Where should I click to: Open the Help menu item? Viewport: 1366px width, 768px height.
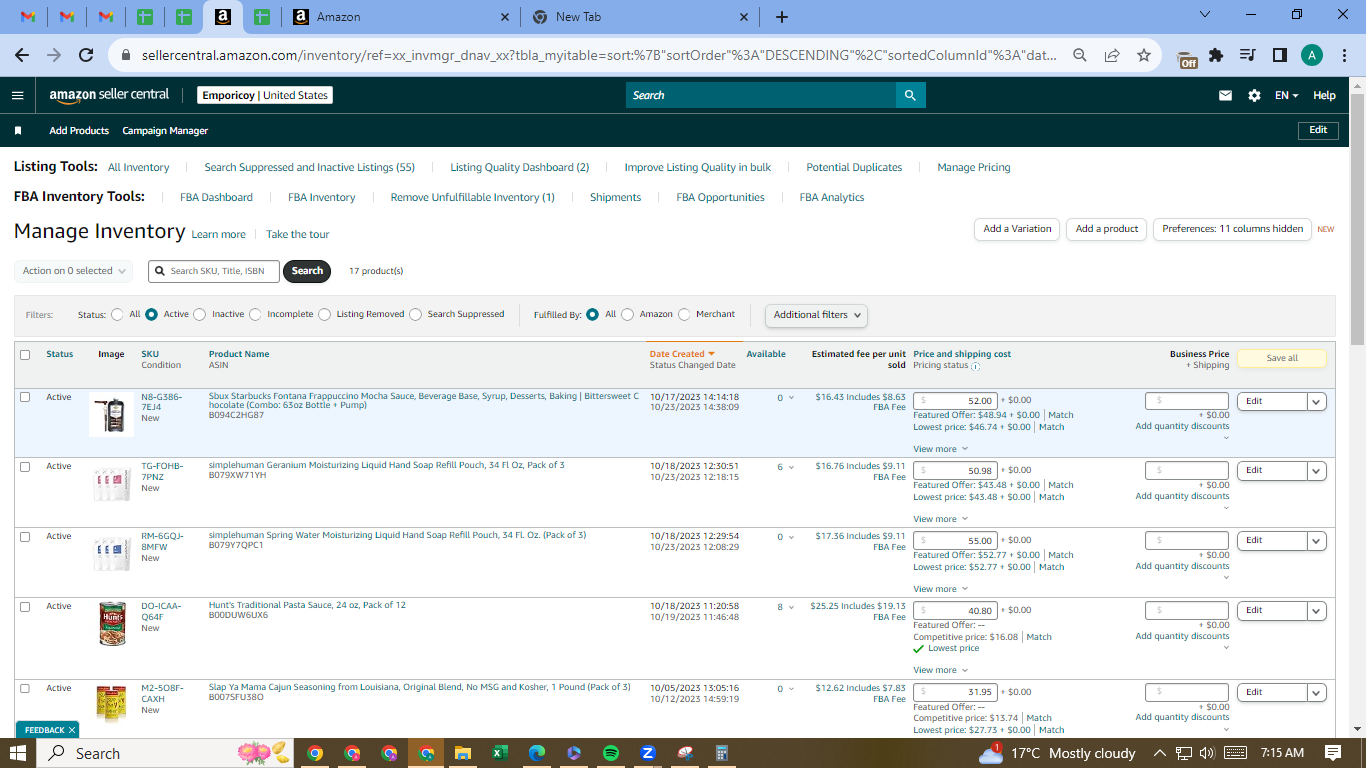coord(1324,95)
